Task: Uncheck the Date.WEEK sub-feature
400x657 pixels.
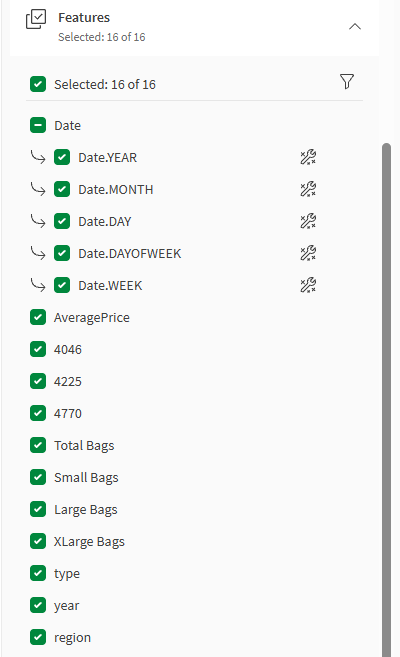Action: 62,285
